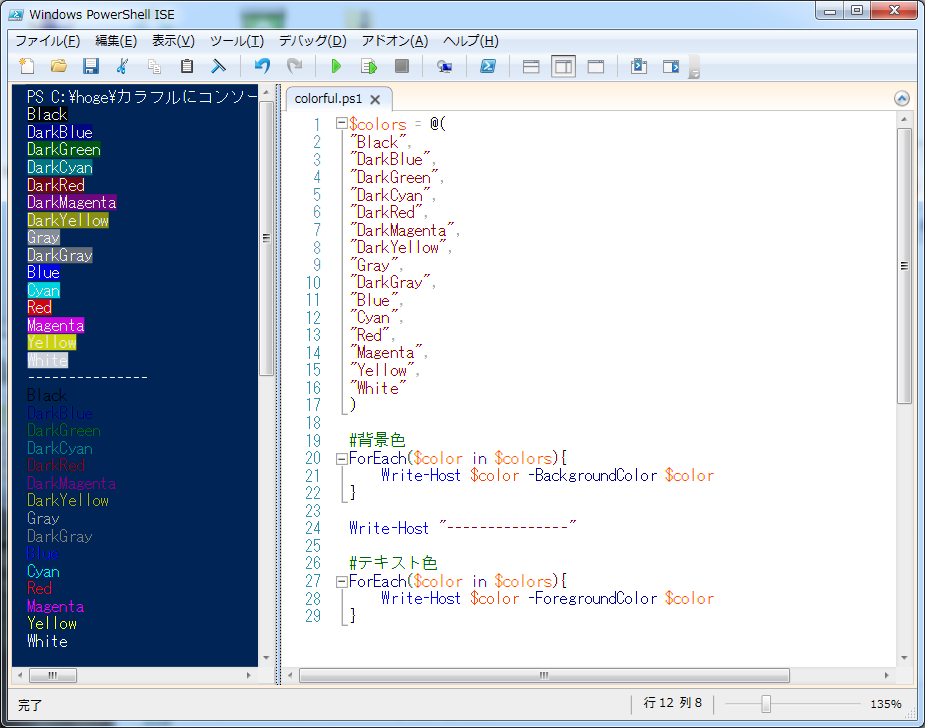Toggle Show Script Pane Right layout
Viewport: 925px width, 728px height.
(563, 66)
